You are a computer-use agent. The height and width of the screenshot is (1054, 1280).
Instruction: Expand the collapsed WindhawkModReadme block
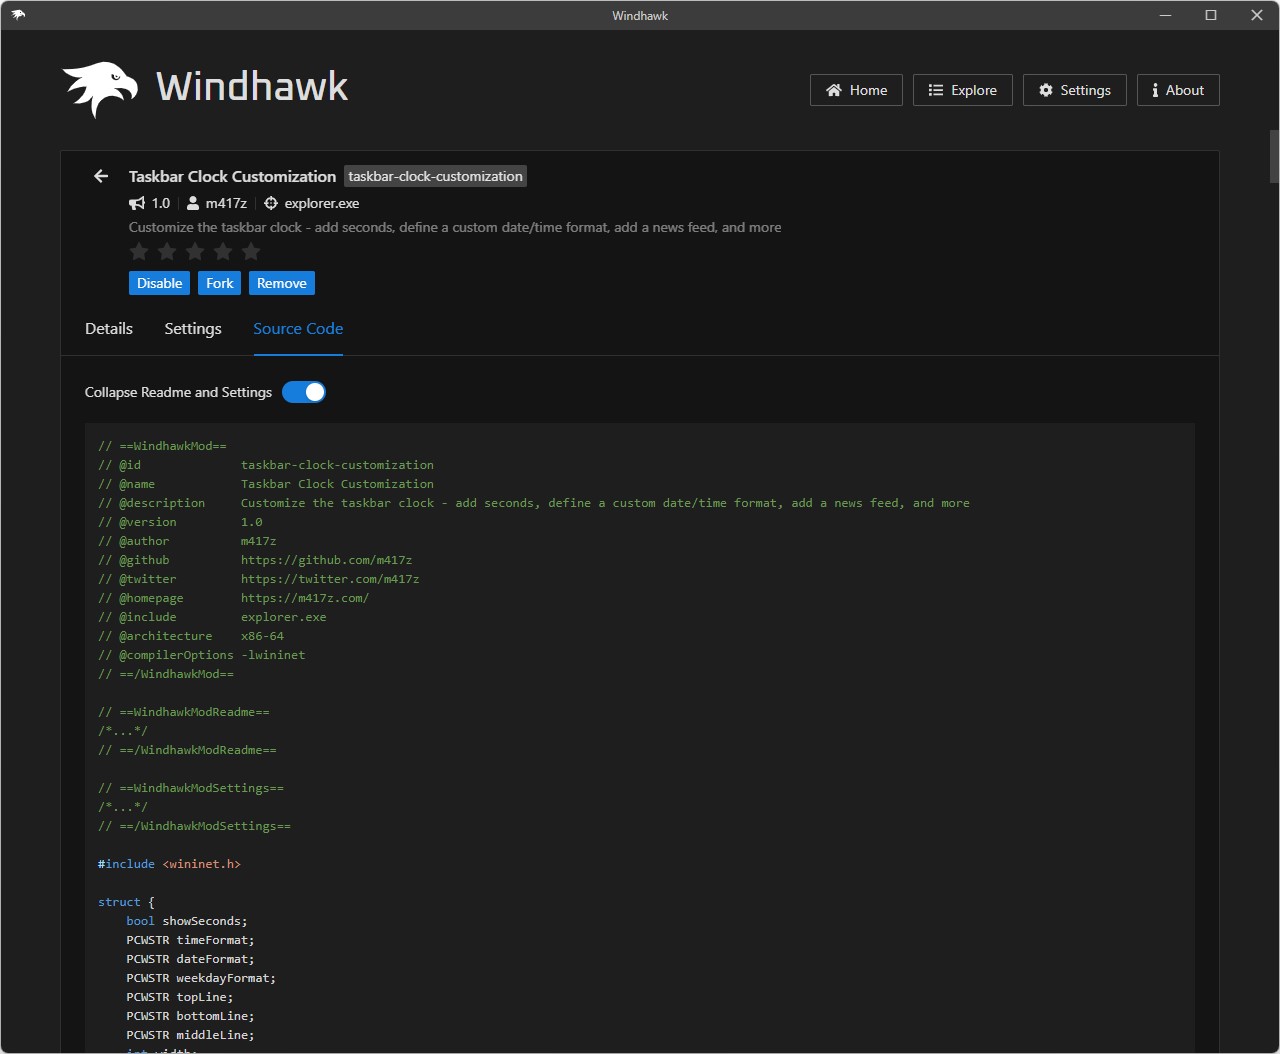pos(123,731)
